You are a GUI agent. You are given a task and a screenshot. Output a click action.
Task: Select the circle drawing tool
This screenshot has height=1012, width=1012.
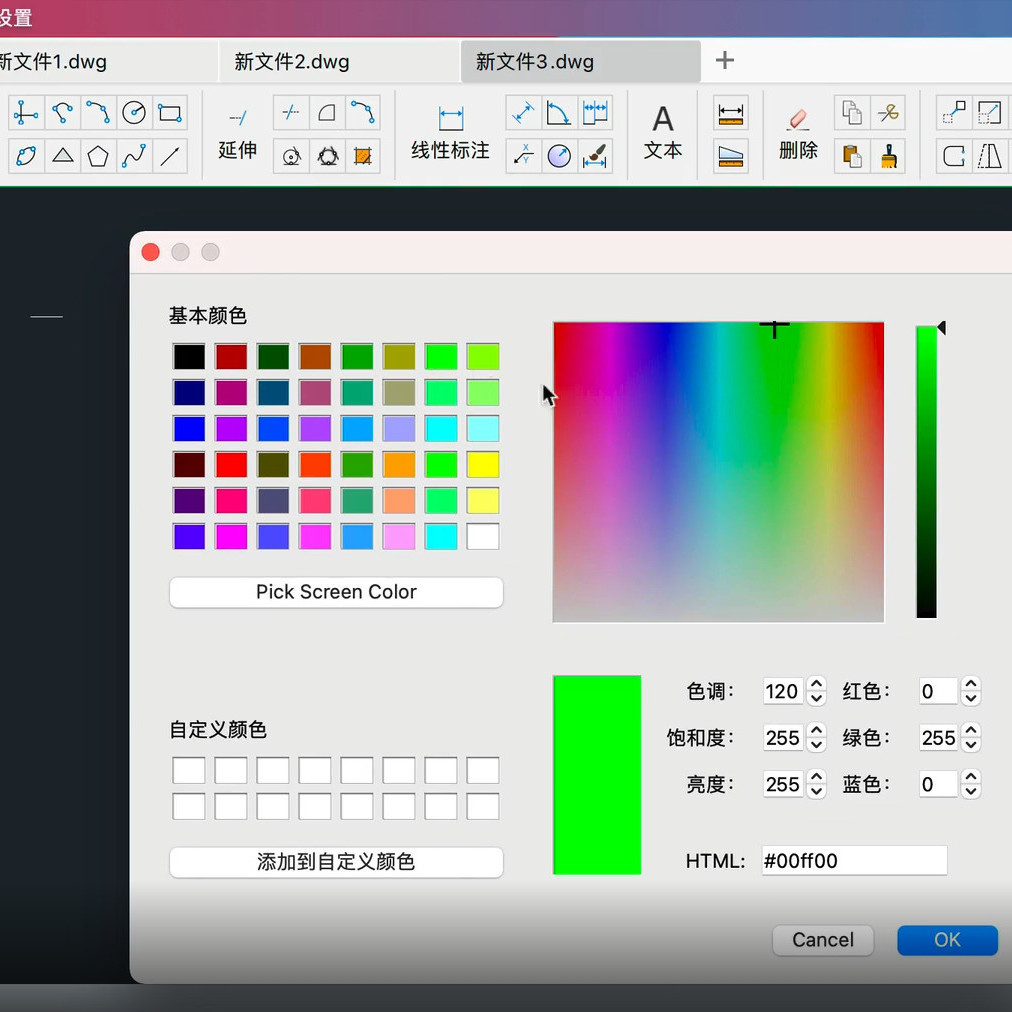pyautogui.click(x=134, y=113)
